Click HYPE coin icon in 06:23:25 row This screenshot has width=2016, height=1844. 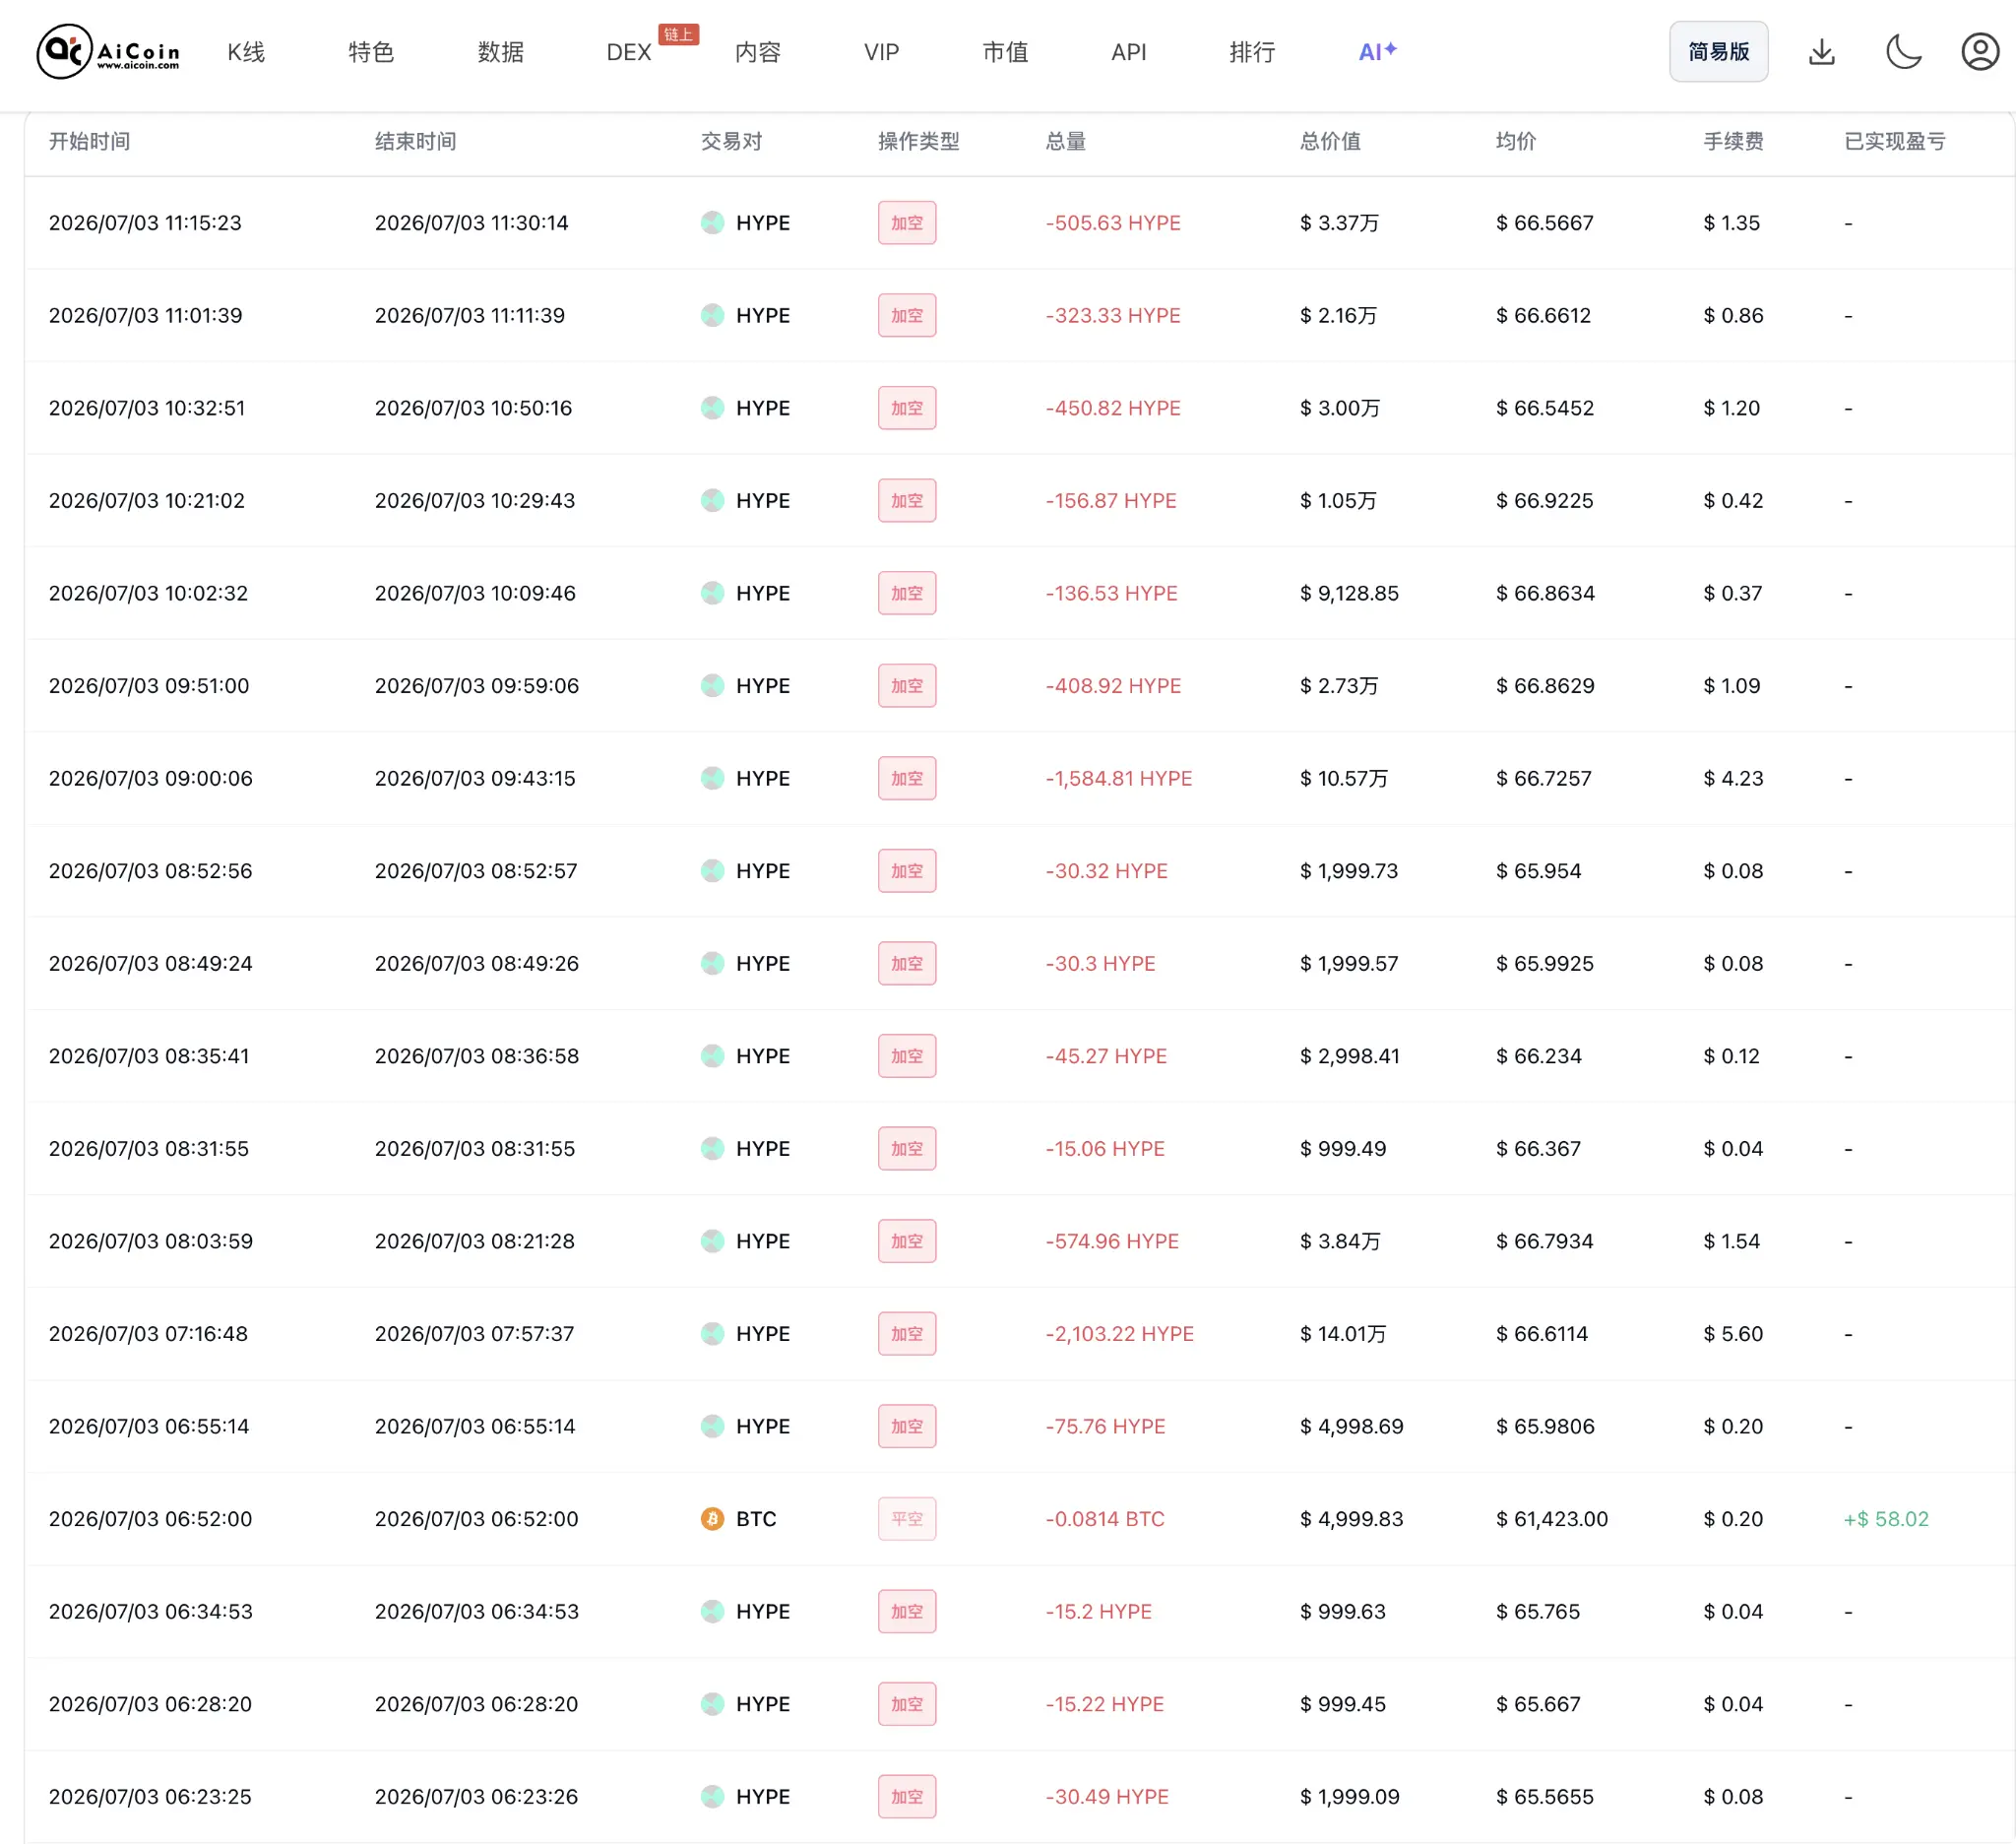712,1796
